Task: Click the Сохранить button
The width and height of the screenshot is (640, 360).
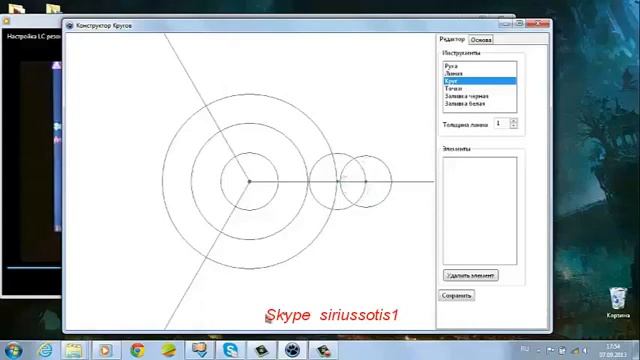Action: (456, 296)
